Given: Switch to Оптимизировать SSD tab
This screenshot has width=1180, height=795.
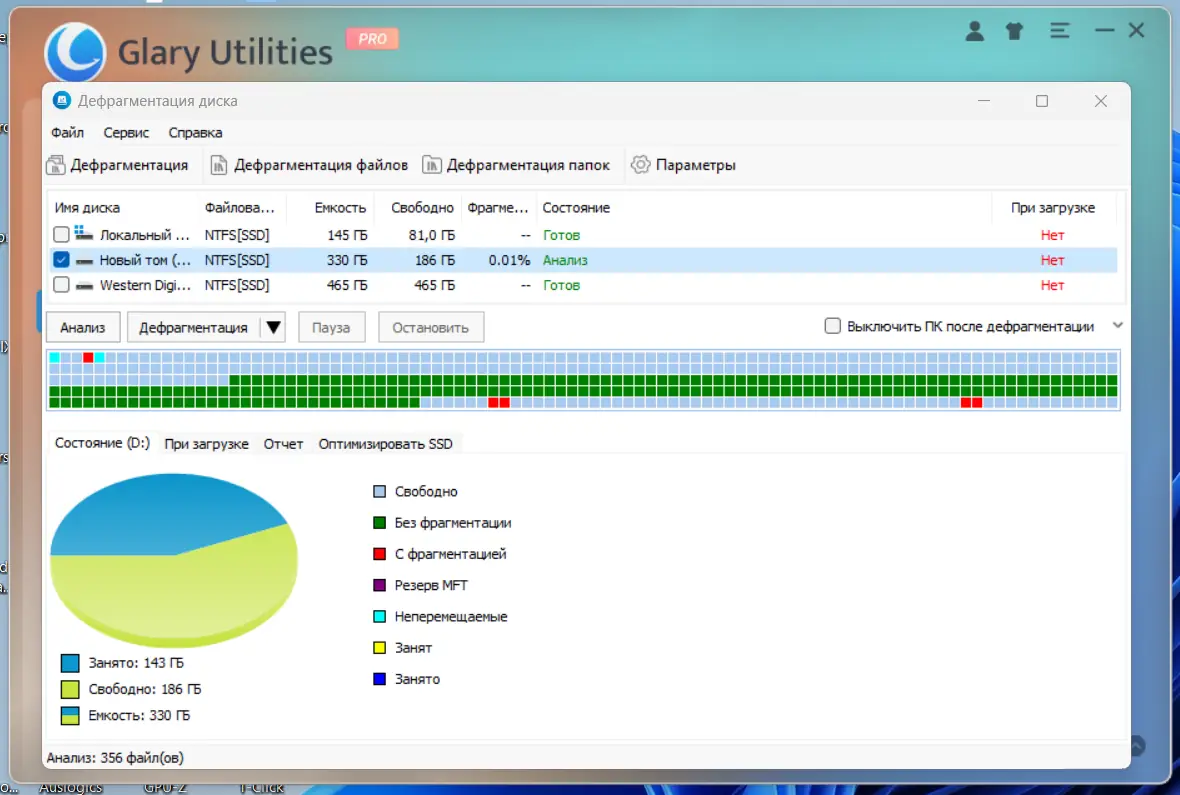Looking at the screenshot, I should (x=385, y=444).
